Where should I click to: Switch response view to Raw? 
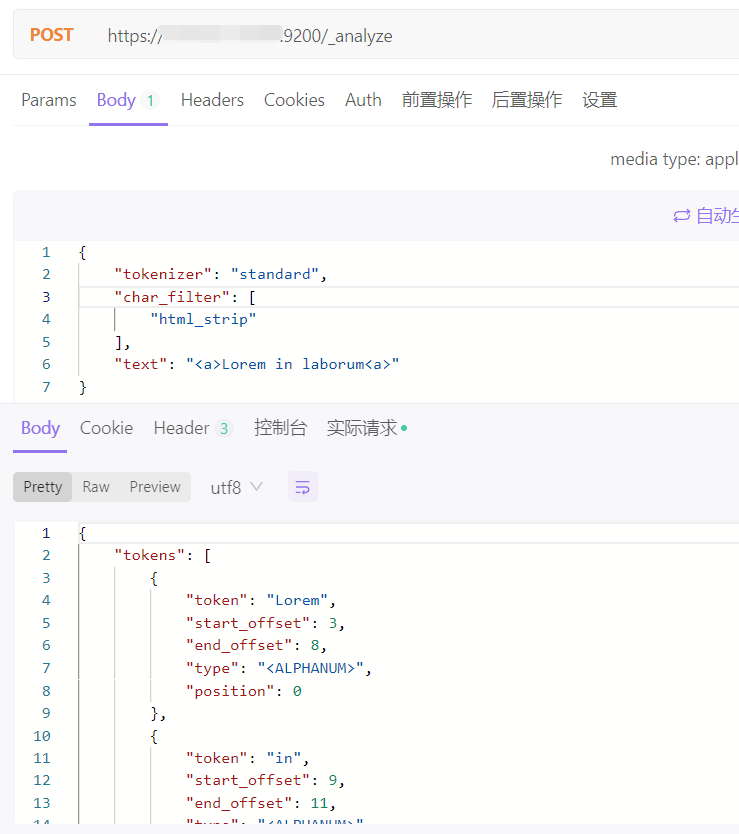[96, 487]
